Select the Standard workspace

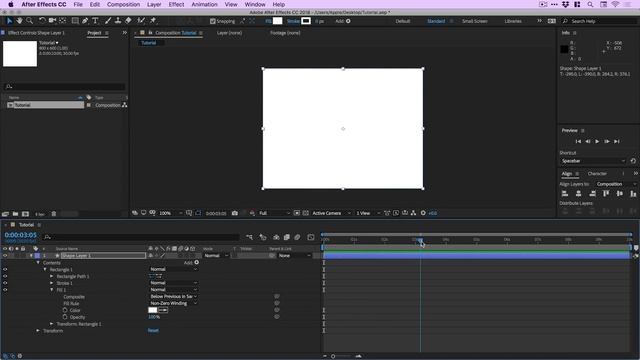tap(436, 21)
